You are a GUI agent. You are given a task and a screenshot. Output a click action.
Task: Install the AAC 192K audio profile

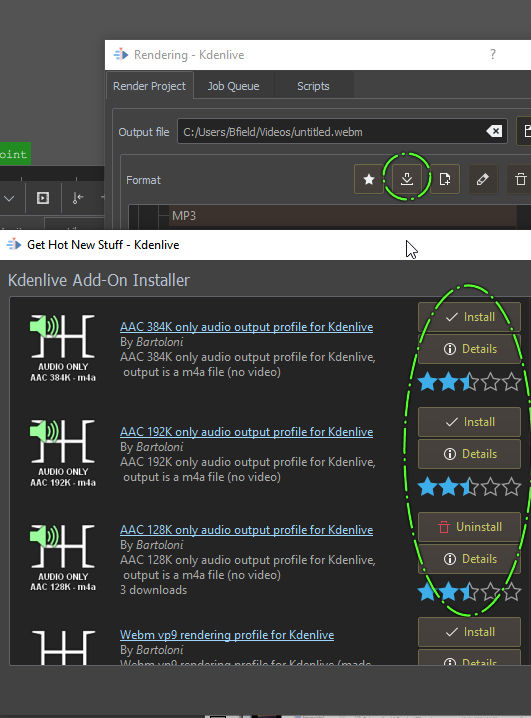click(469, 422)
